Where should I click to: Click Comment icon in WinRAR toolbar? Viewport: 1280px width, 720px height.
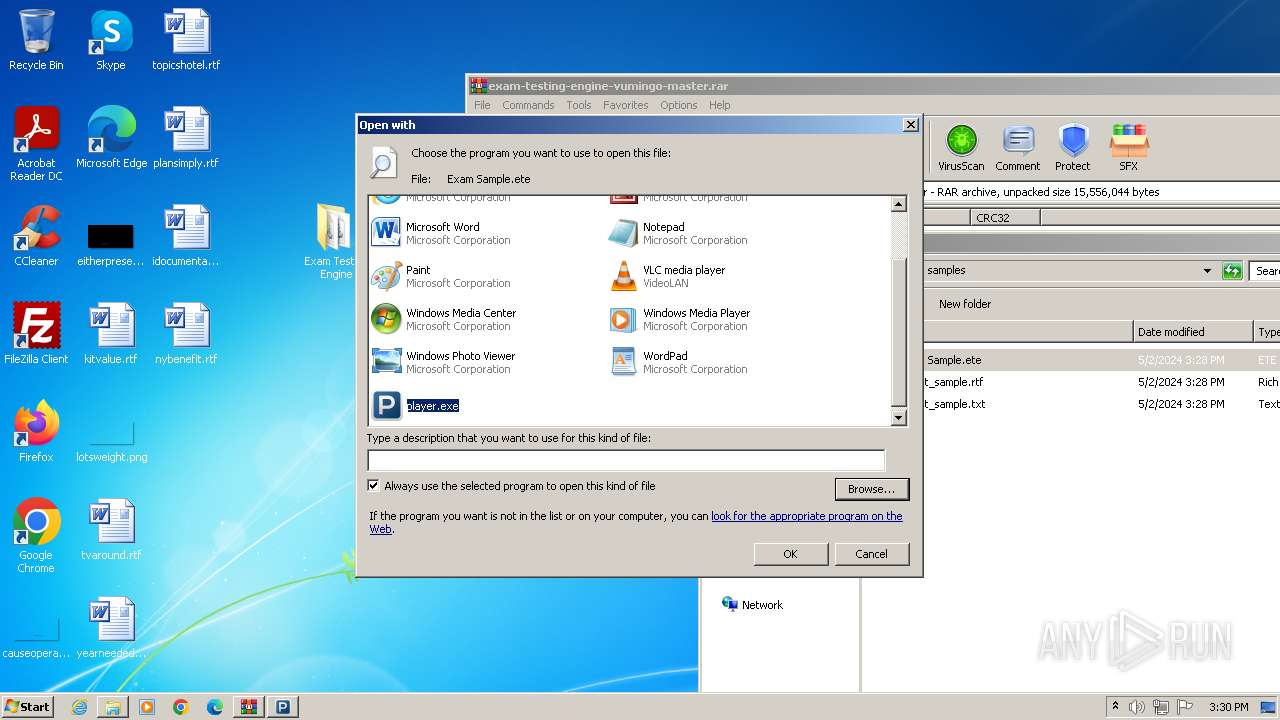(1018, 148)
